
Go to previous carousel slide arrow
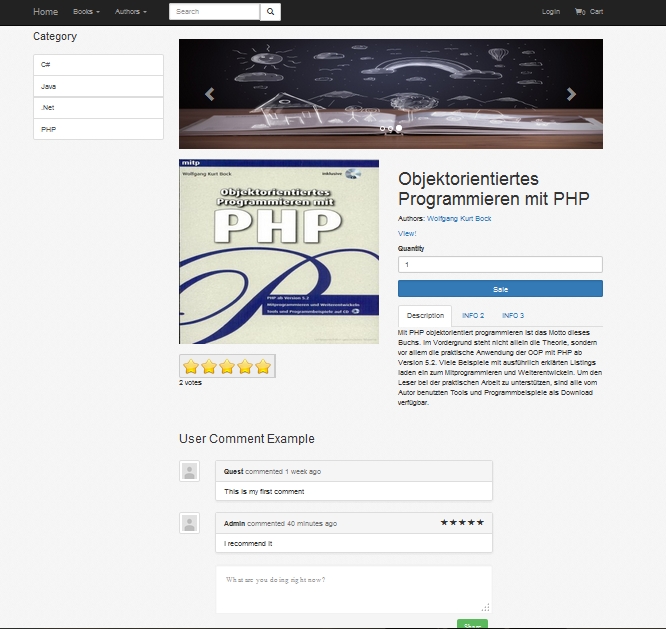point(209,94)
